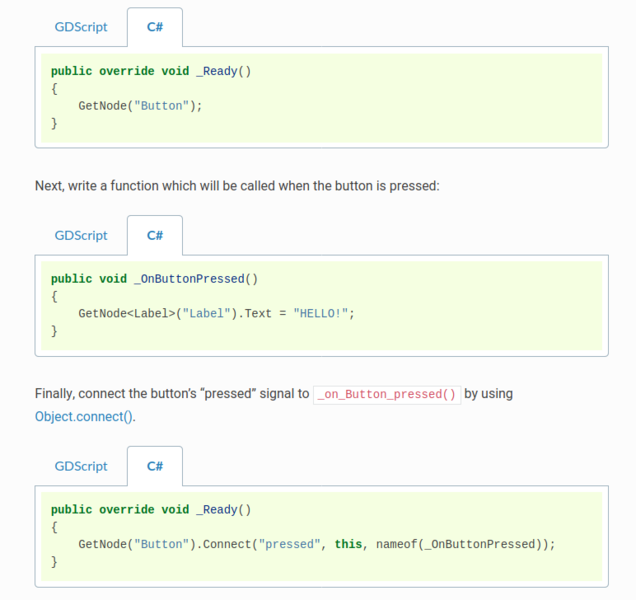This screenshot has height=600, width=636.
Task: Click _Ready() in the last code block
Action: [224, 510]
